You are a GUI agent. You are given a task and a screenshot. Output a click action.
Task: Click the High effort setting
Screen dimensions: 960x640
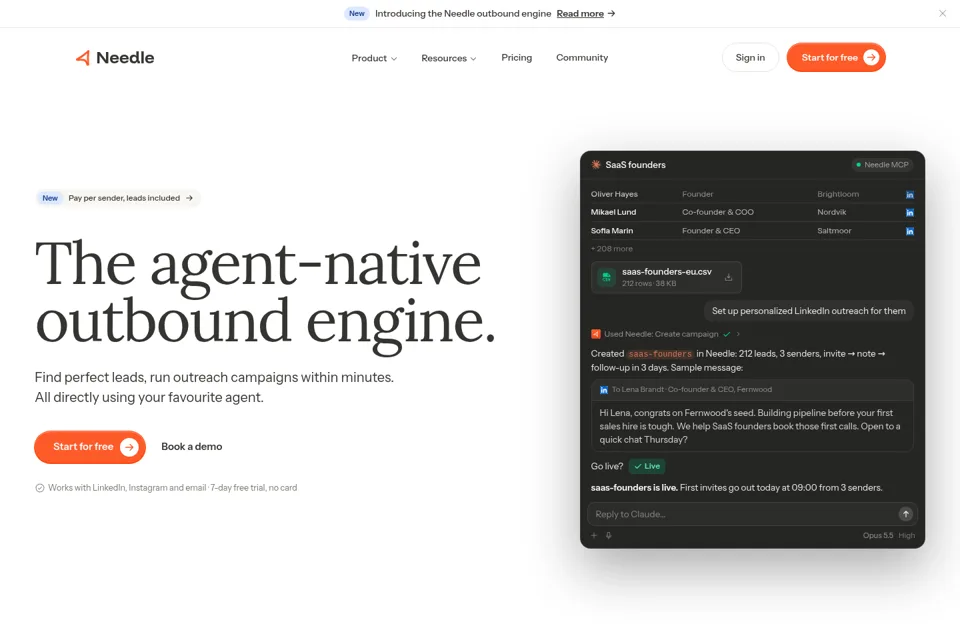click(x=907, y=535)
